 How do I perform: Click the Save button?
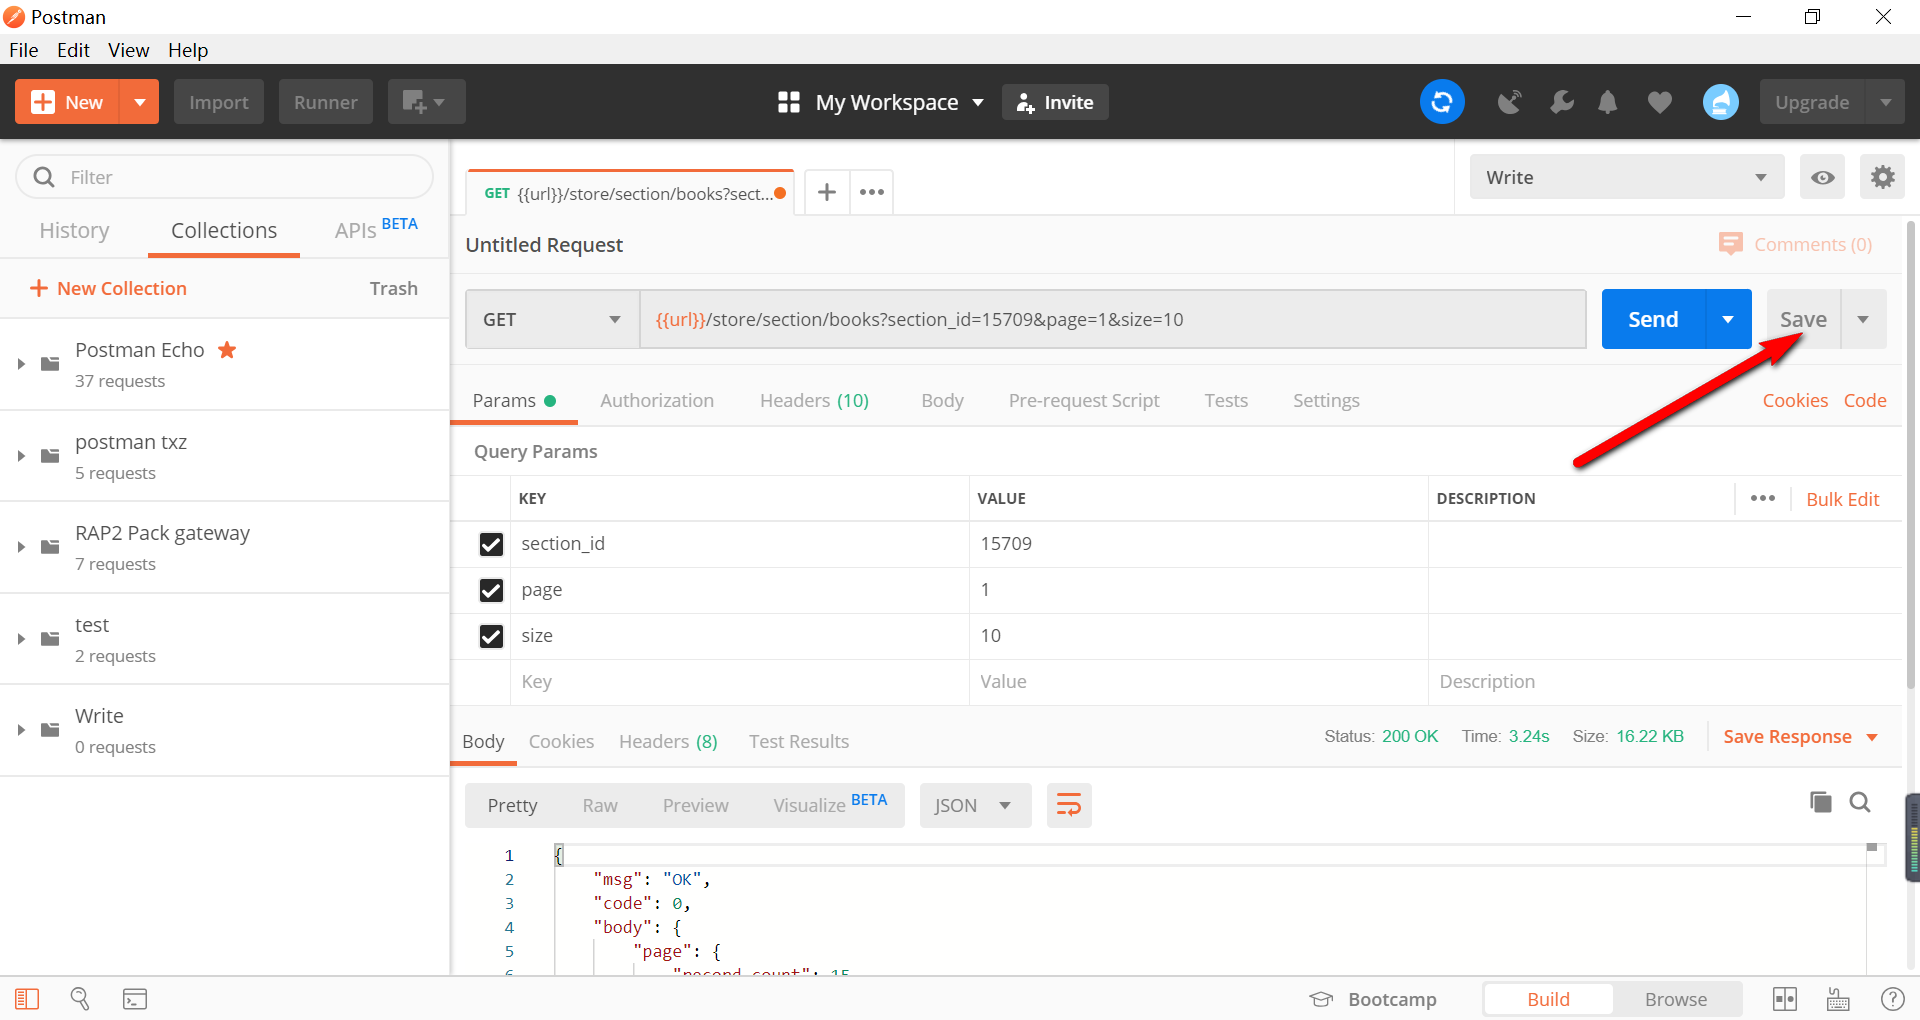pos(1803,319)
